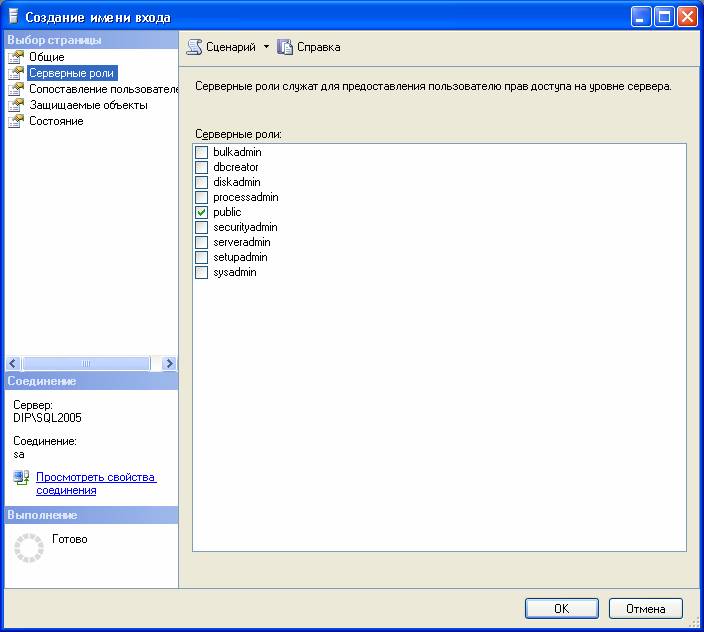Click the Общие page icon
The height and width of the screenshot is (632, 704).
pyautogui.click(x=16, y=57)
